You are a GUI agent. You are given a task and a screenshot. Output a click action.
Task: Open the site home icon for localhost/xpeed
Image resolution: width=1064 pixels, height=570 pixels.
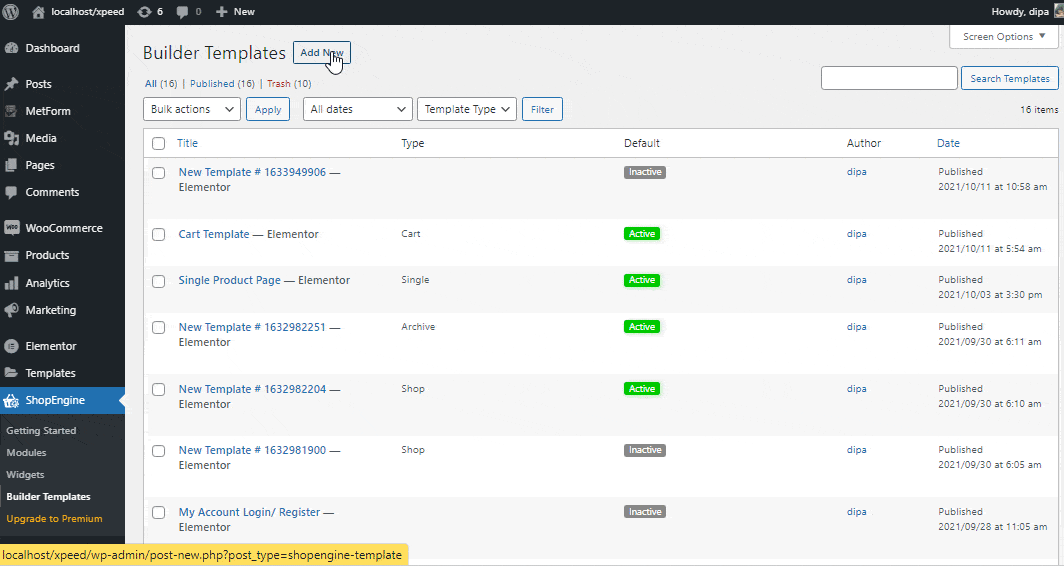coord(38,12)
